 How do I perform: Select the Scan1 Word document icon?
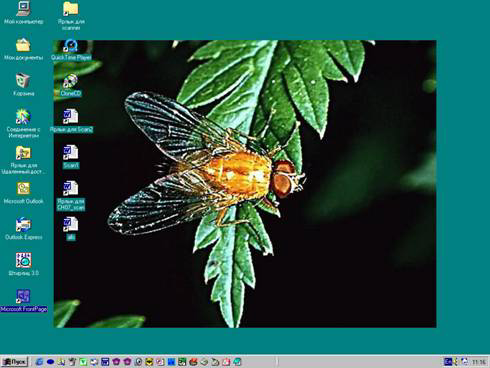pyautogui.click(x=71, y=153)
